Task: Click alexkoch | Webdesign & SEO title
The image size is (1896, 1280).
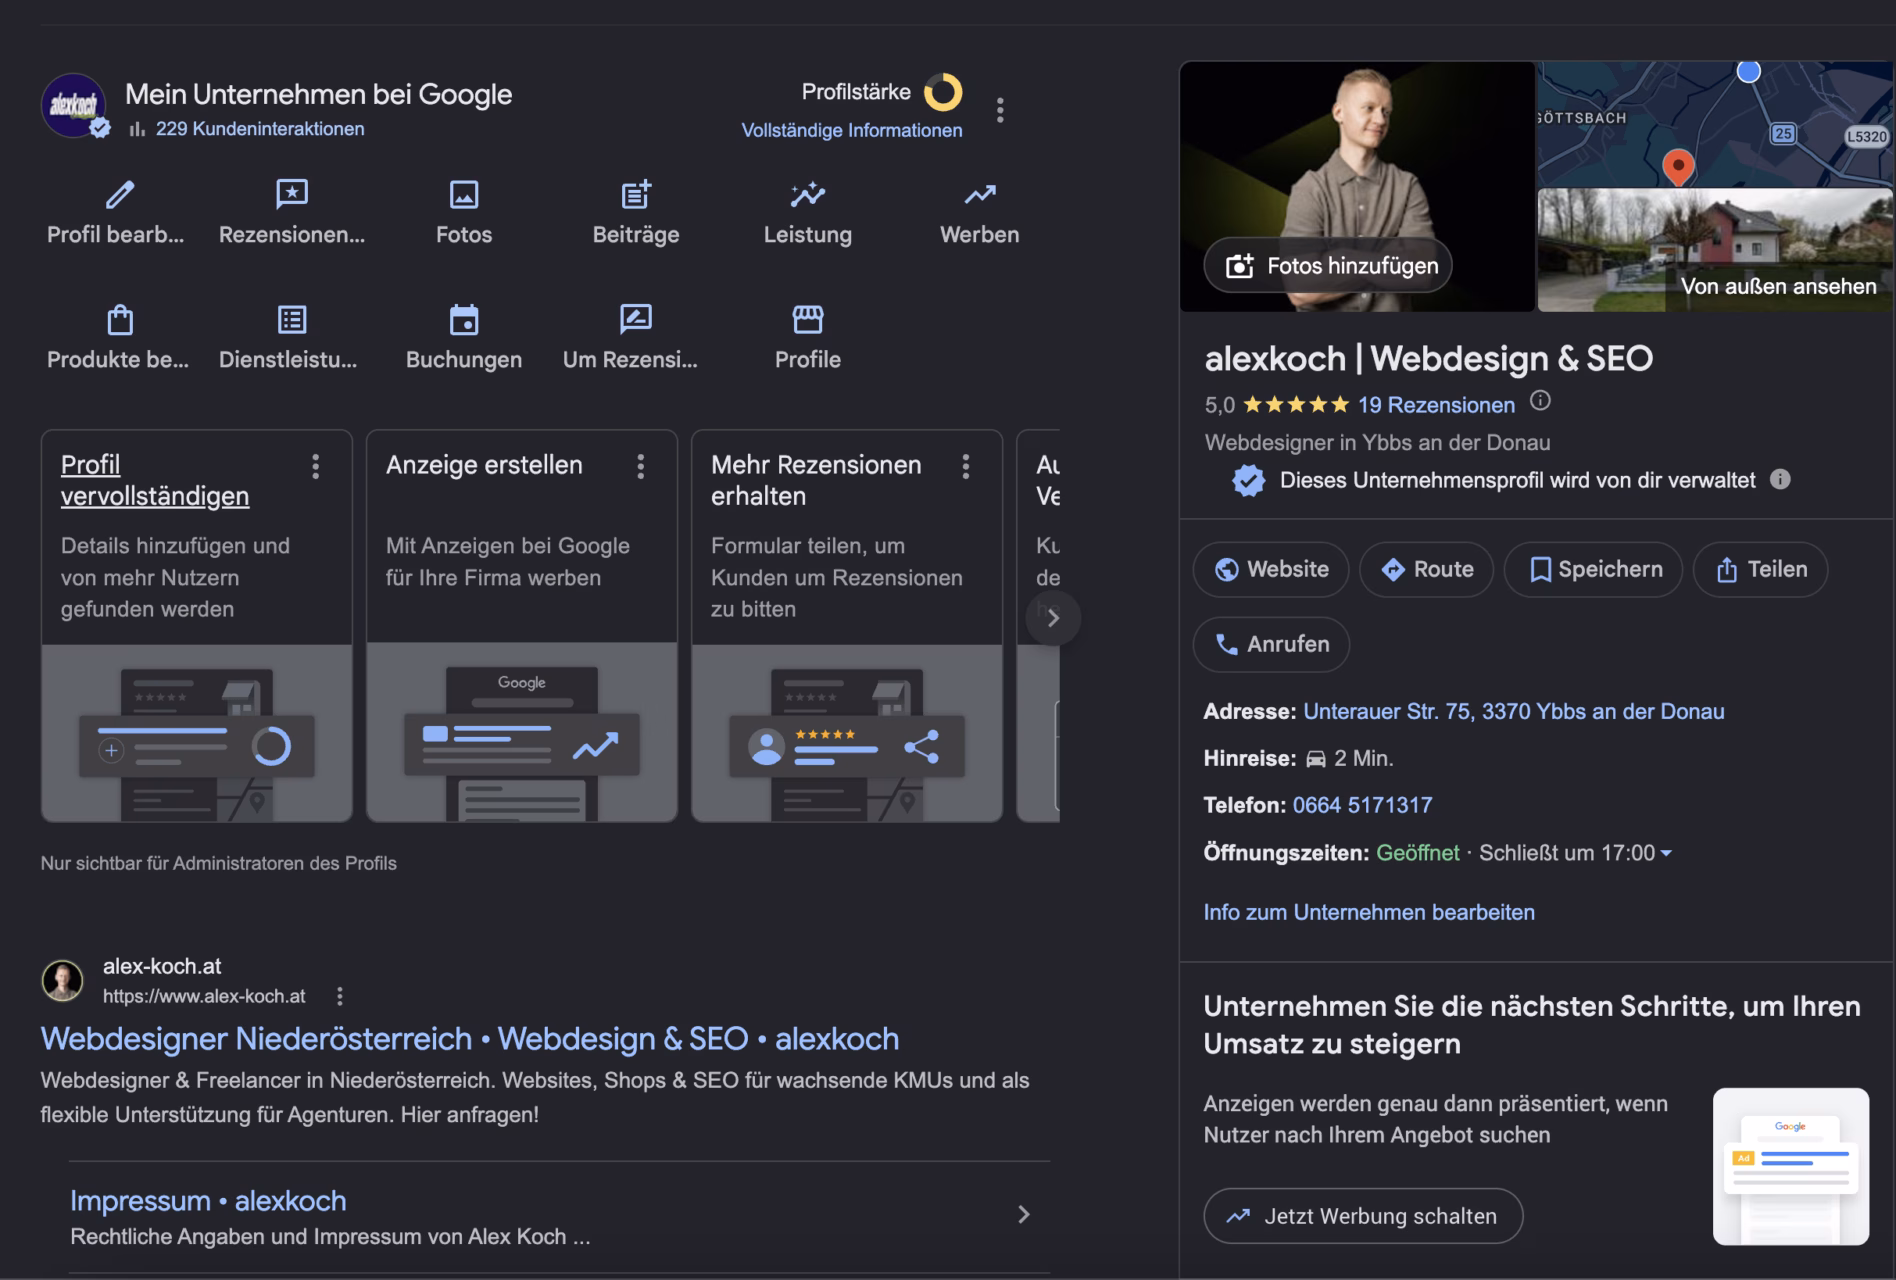Action: pyautogui.click(x=1428, y=358)
